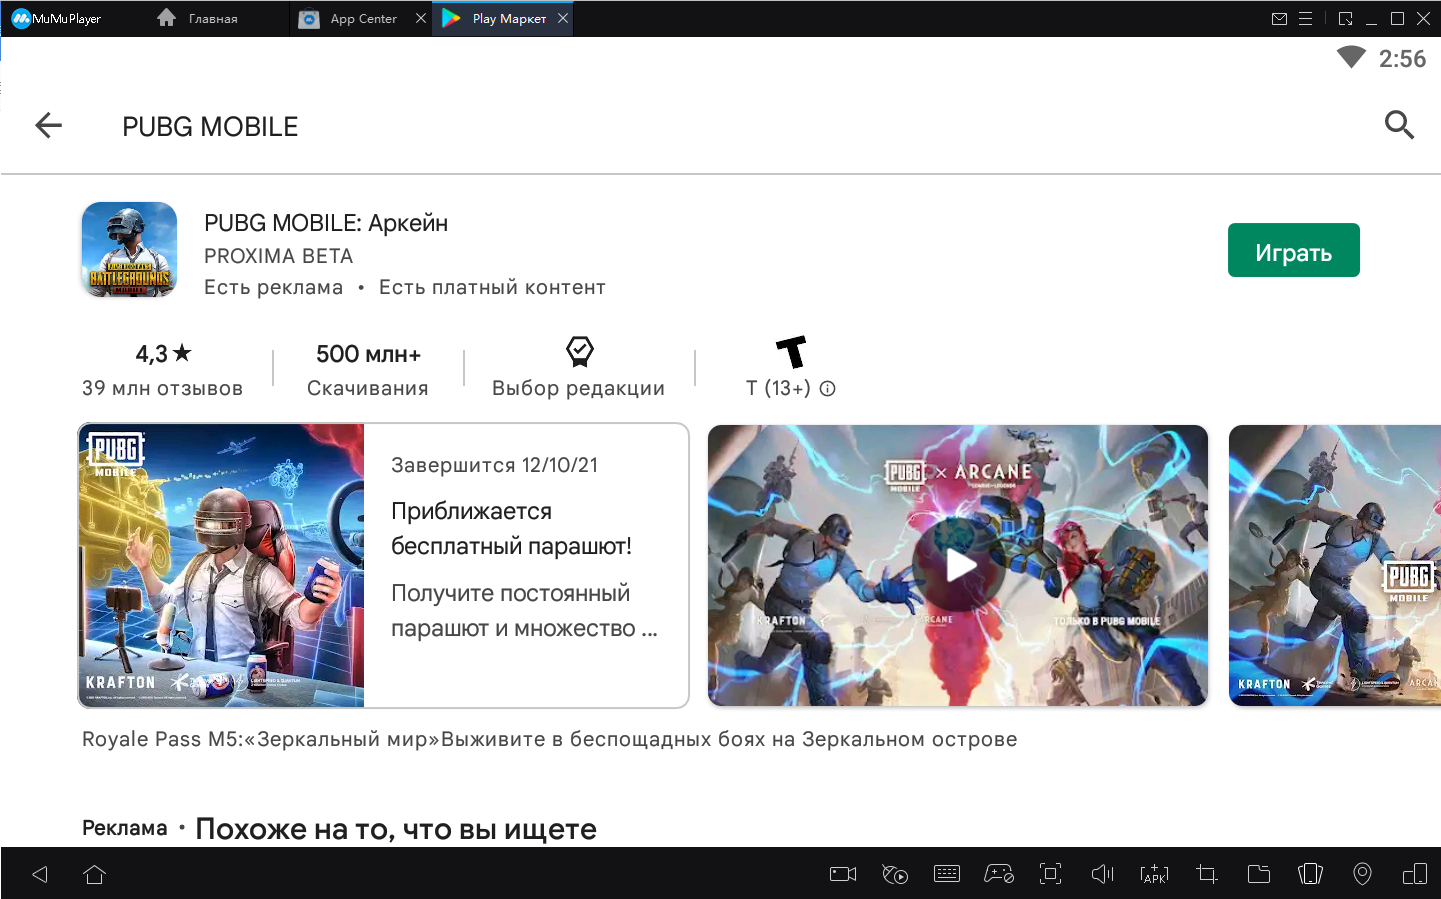Click the back arrow next to PUBG MOBILE
1441x899 pixels.
48,126
